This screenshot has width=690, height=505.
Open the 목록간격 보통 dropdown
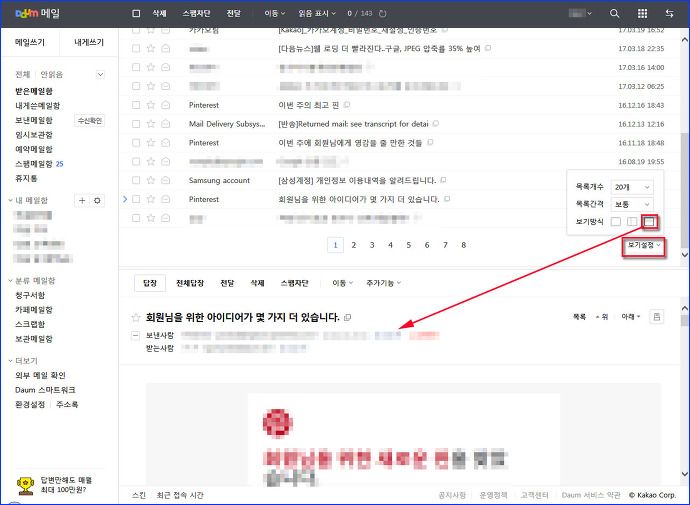(631, 205)
